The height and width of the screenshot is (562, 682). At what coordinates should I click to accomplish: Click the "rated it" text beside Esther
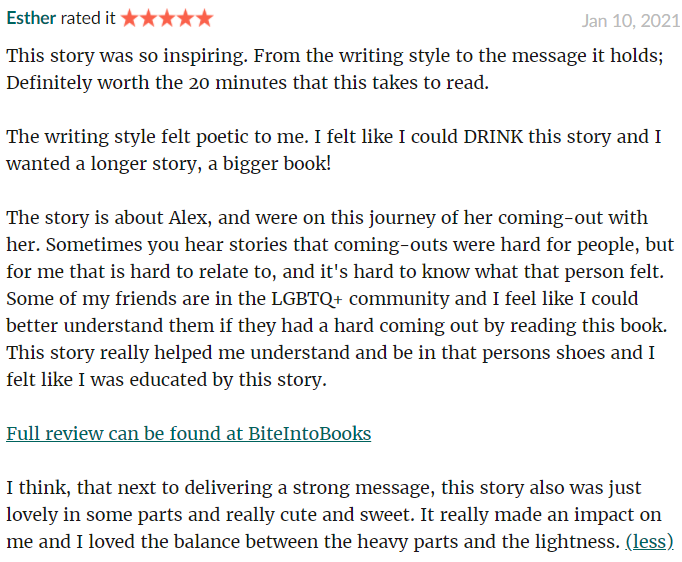click(88, 19)
